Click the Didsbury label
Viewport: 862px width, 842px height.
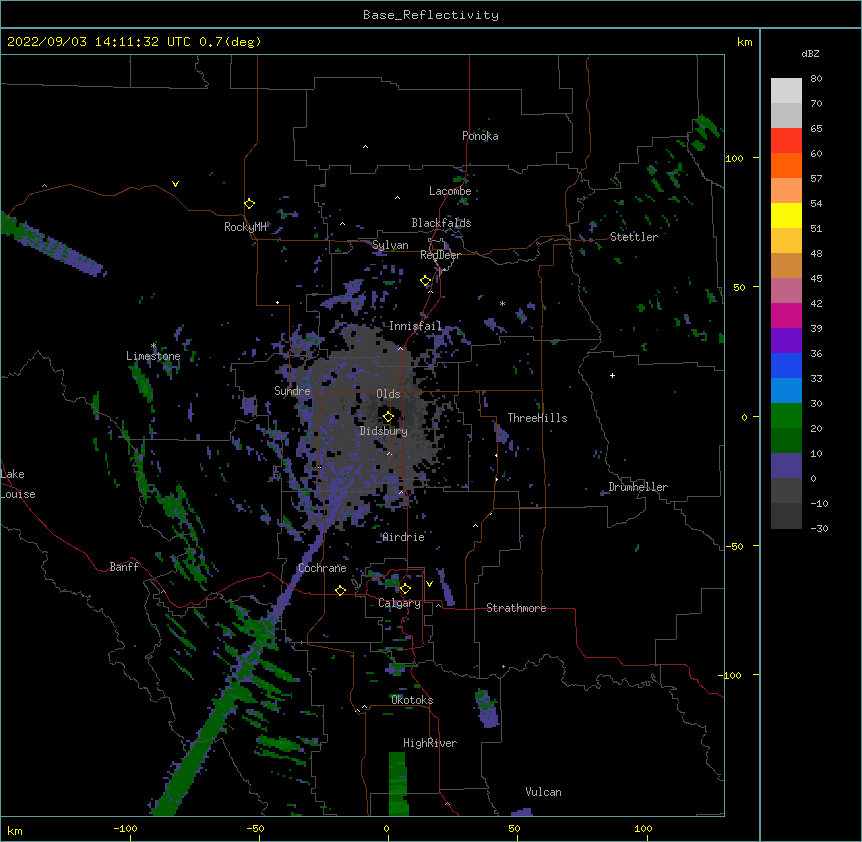[x=384, y=431]
